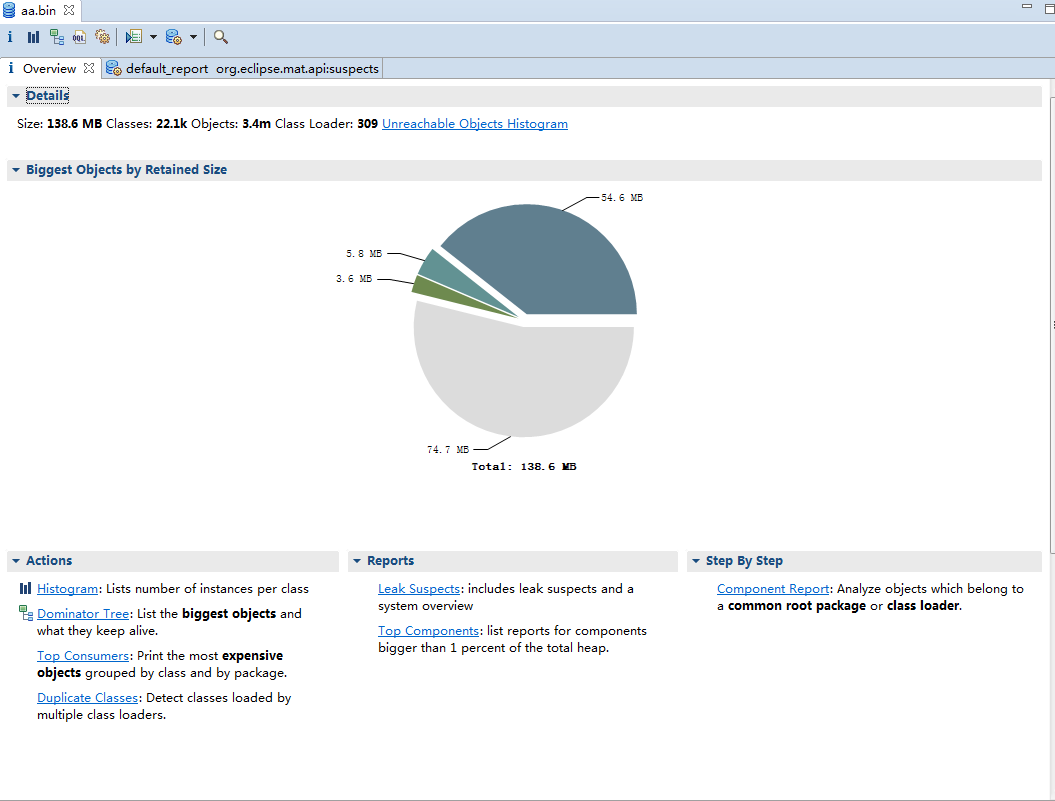1055x801 pixels.
Task: Click the Query Browser database icon
Action: point(173,37)
